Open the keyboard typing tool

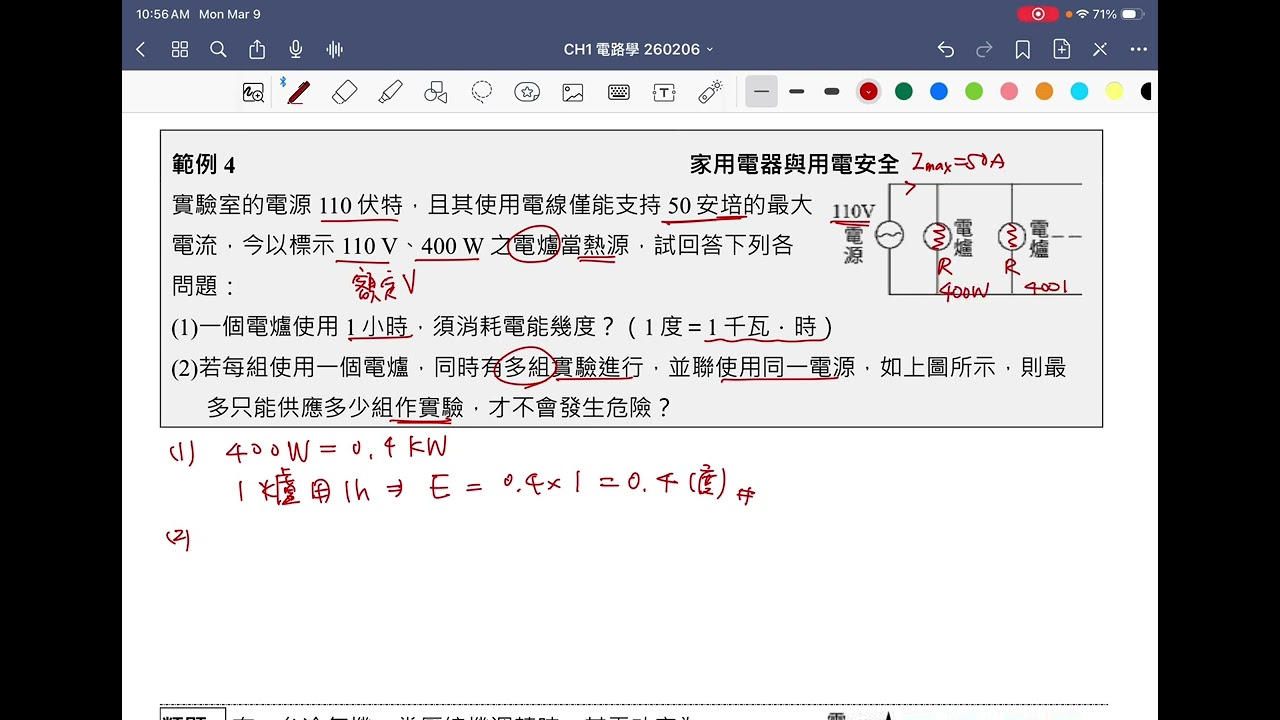pos(619,92)
